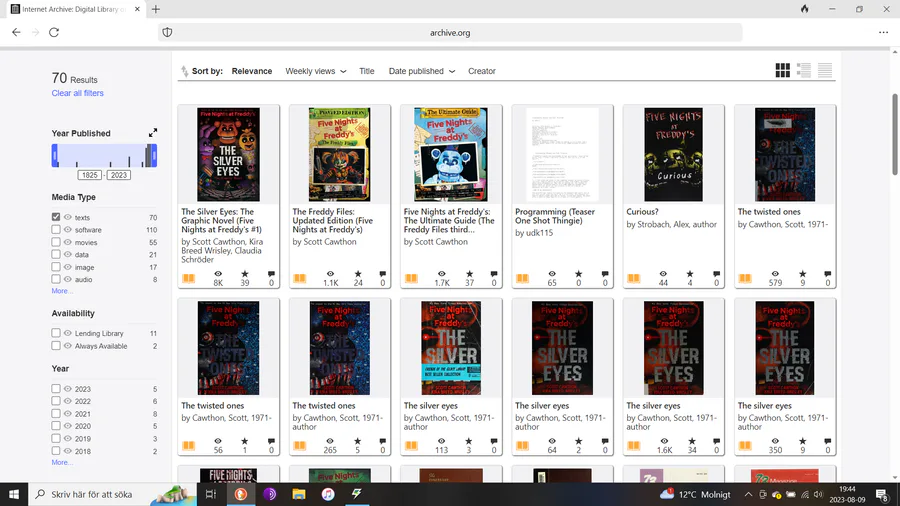Open iTunes music app from taskbar
The image size is (900, 506).
pos(328,494)
